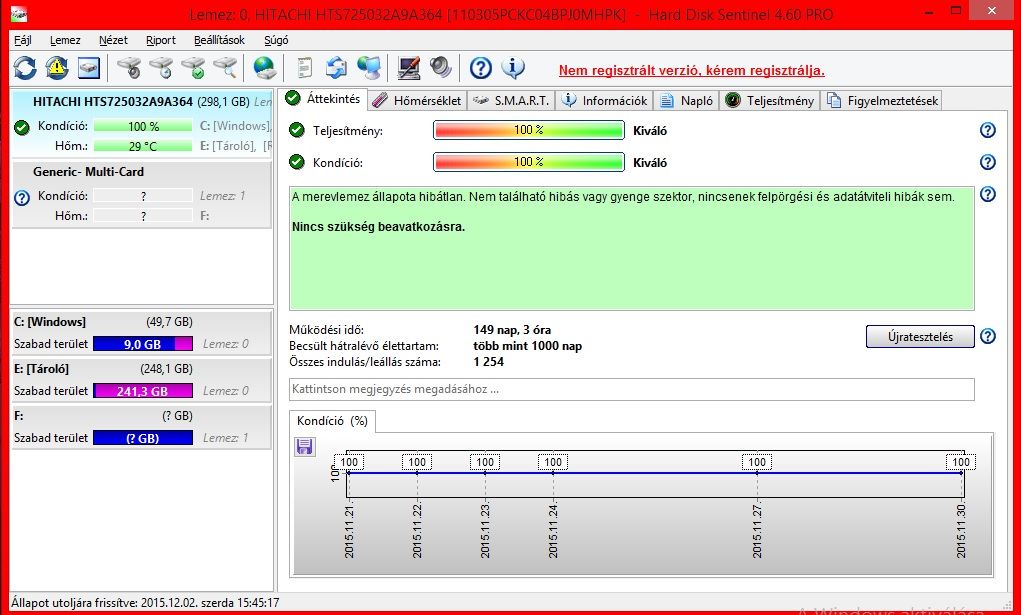Select the C: [Windows] partition entry
Screen dimensions: 1021x615
pyautogui.click(x=141, y=333)
